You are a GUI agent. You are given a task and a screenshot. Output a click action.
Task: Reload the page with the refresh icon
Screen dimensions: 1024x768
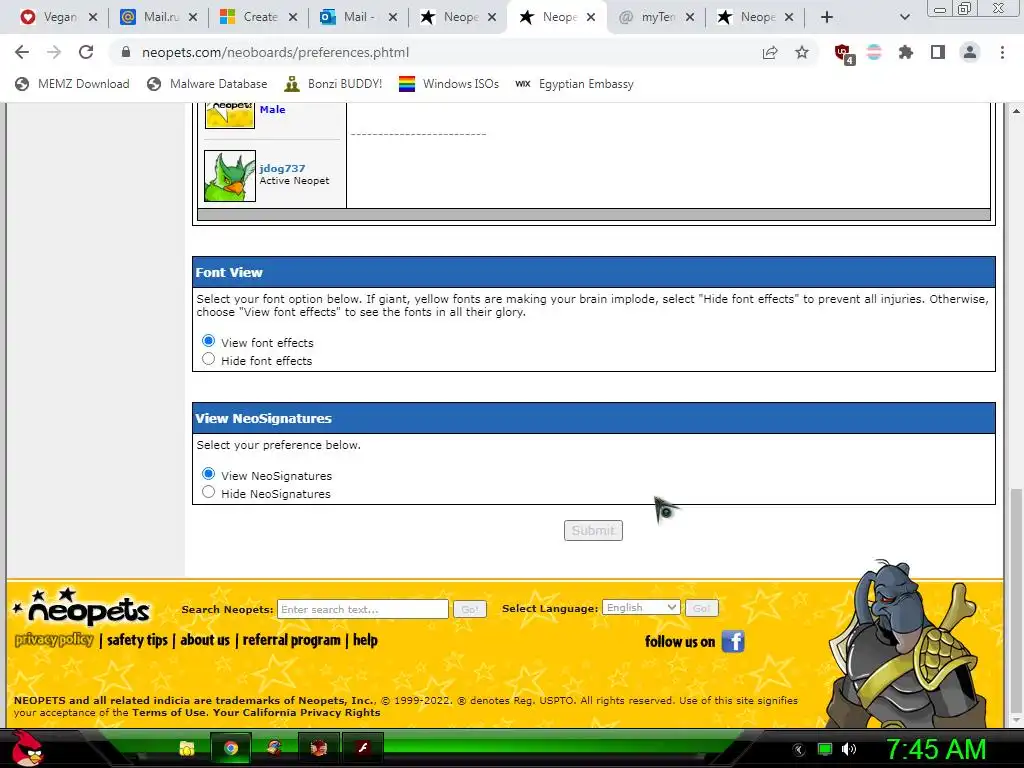tap(86, 52)
